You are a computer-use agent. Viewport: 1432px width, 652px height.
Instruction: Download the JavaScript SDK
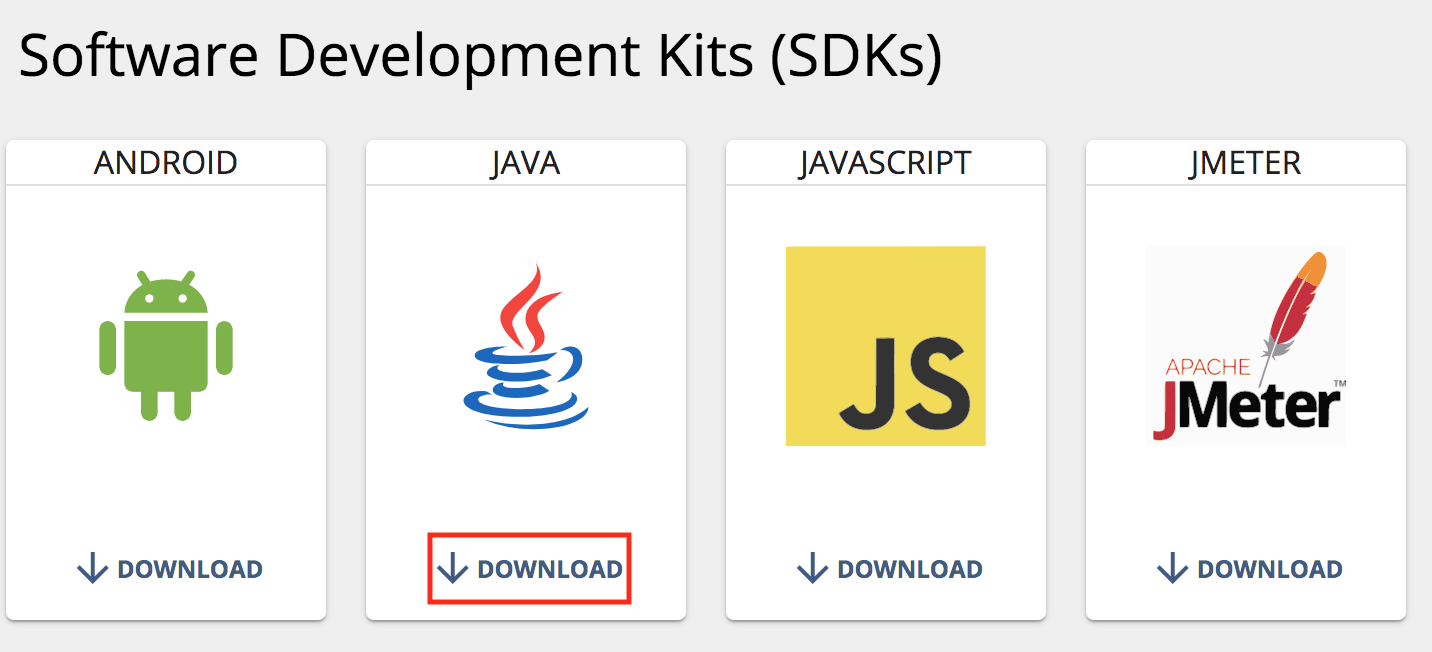pyautogui.click(x=890, y=569)
